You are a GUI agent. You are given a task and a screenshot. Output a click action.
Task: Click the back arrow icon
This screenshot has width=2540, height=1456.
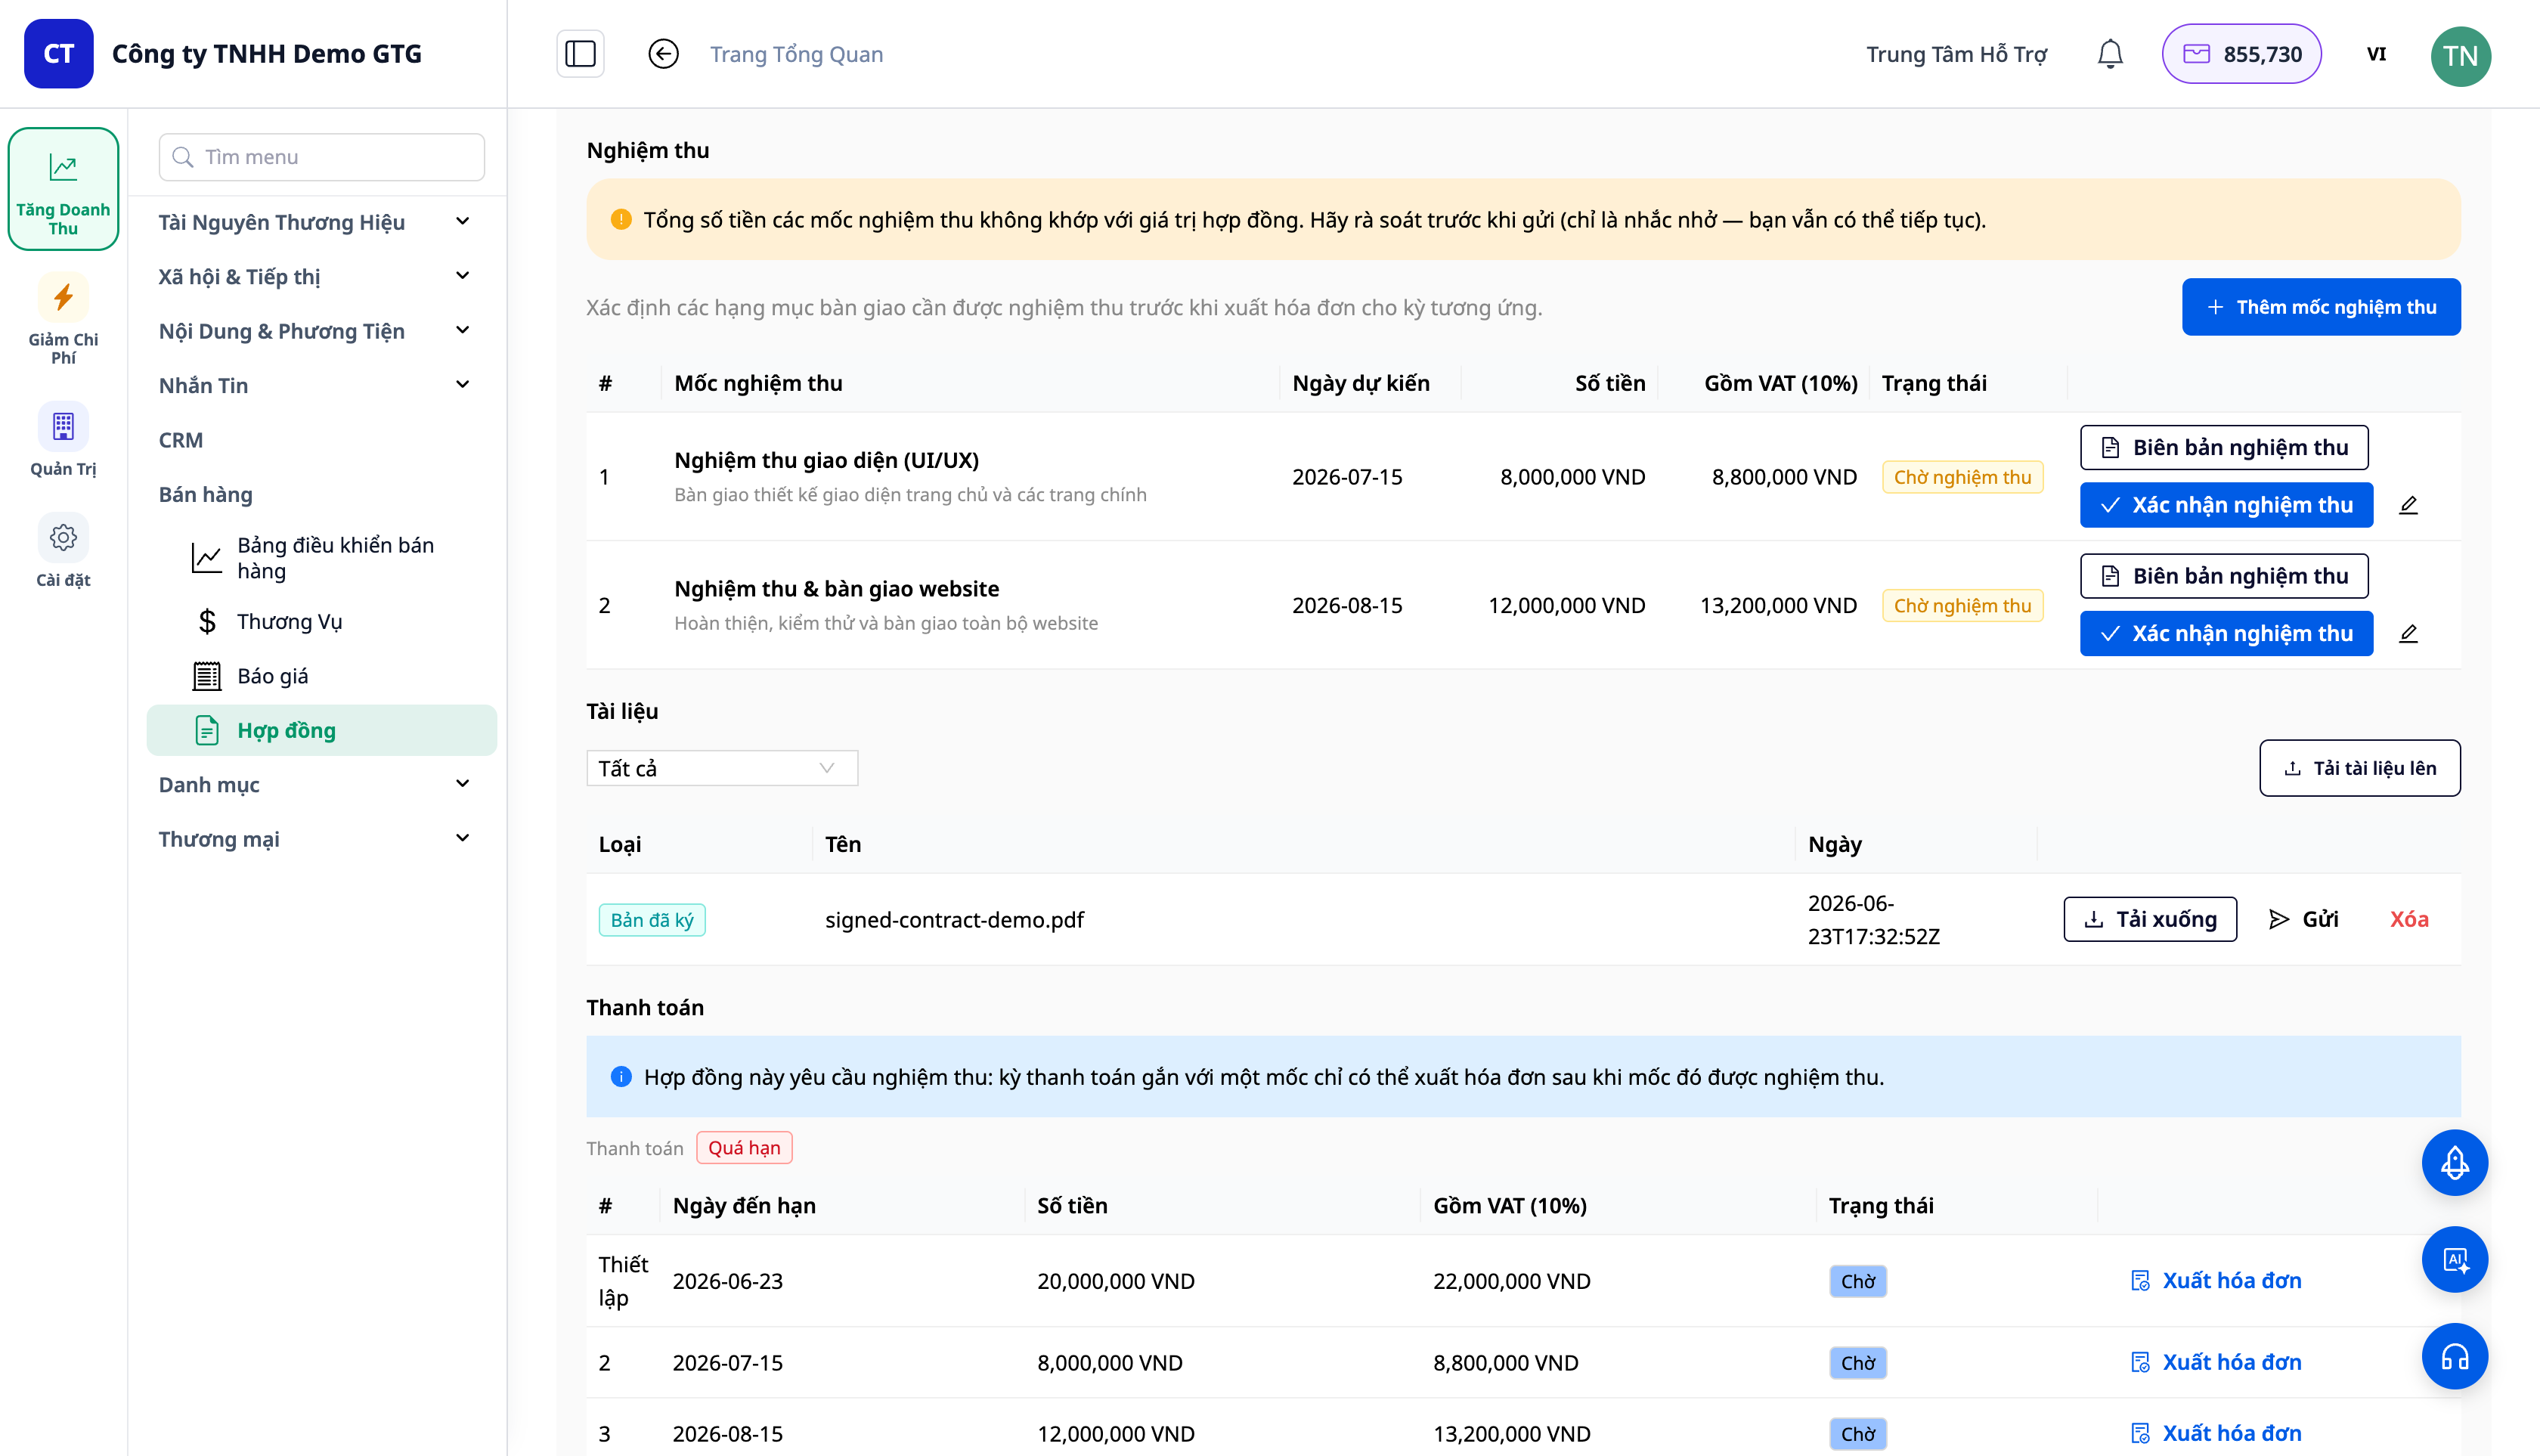point(663,54)
